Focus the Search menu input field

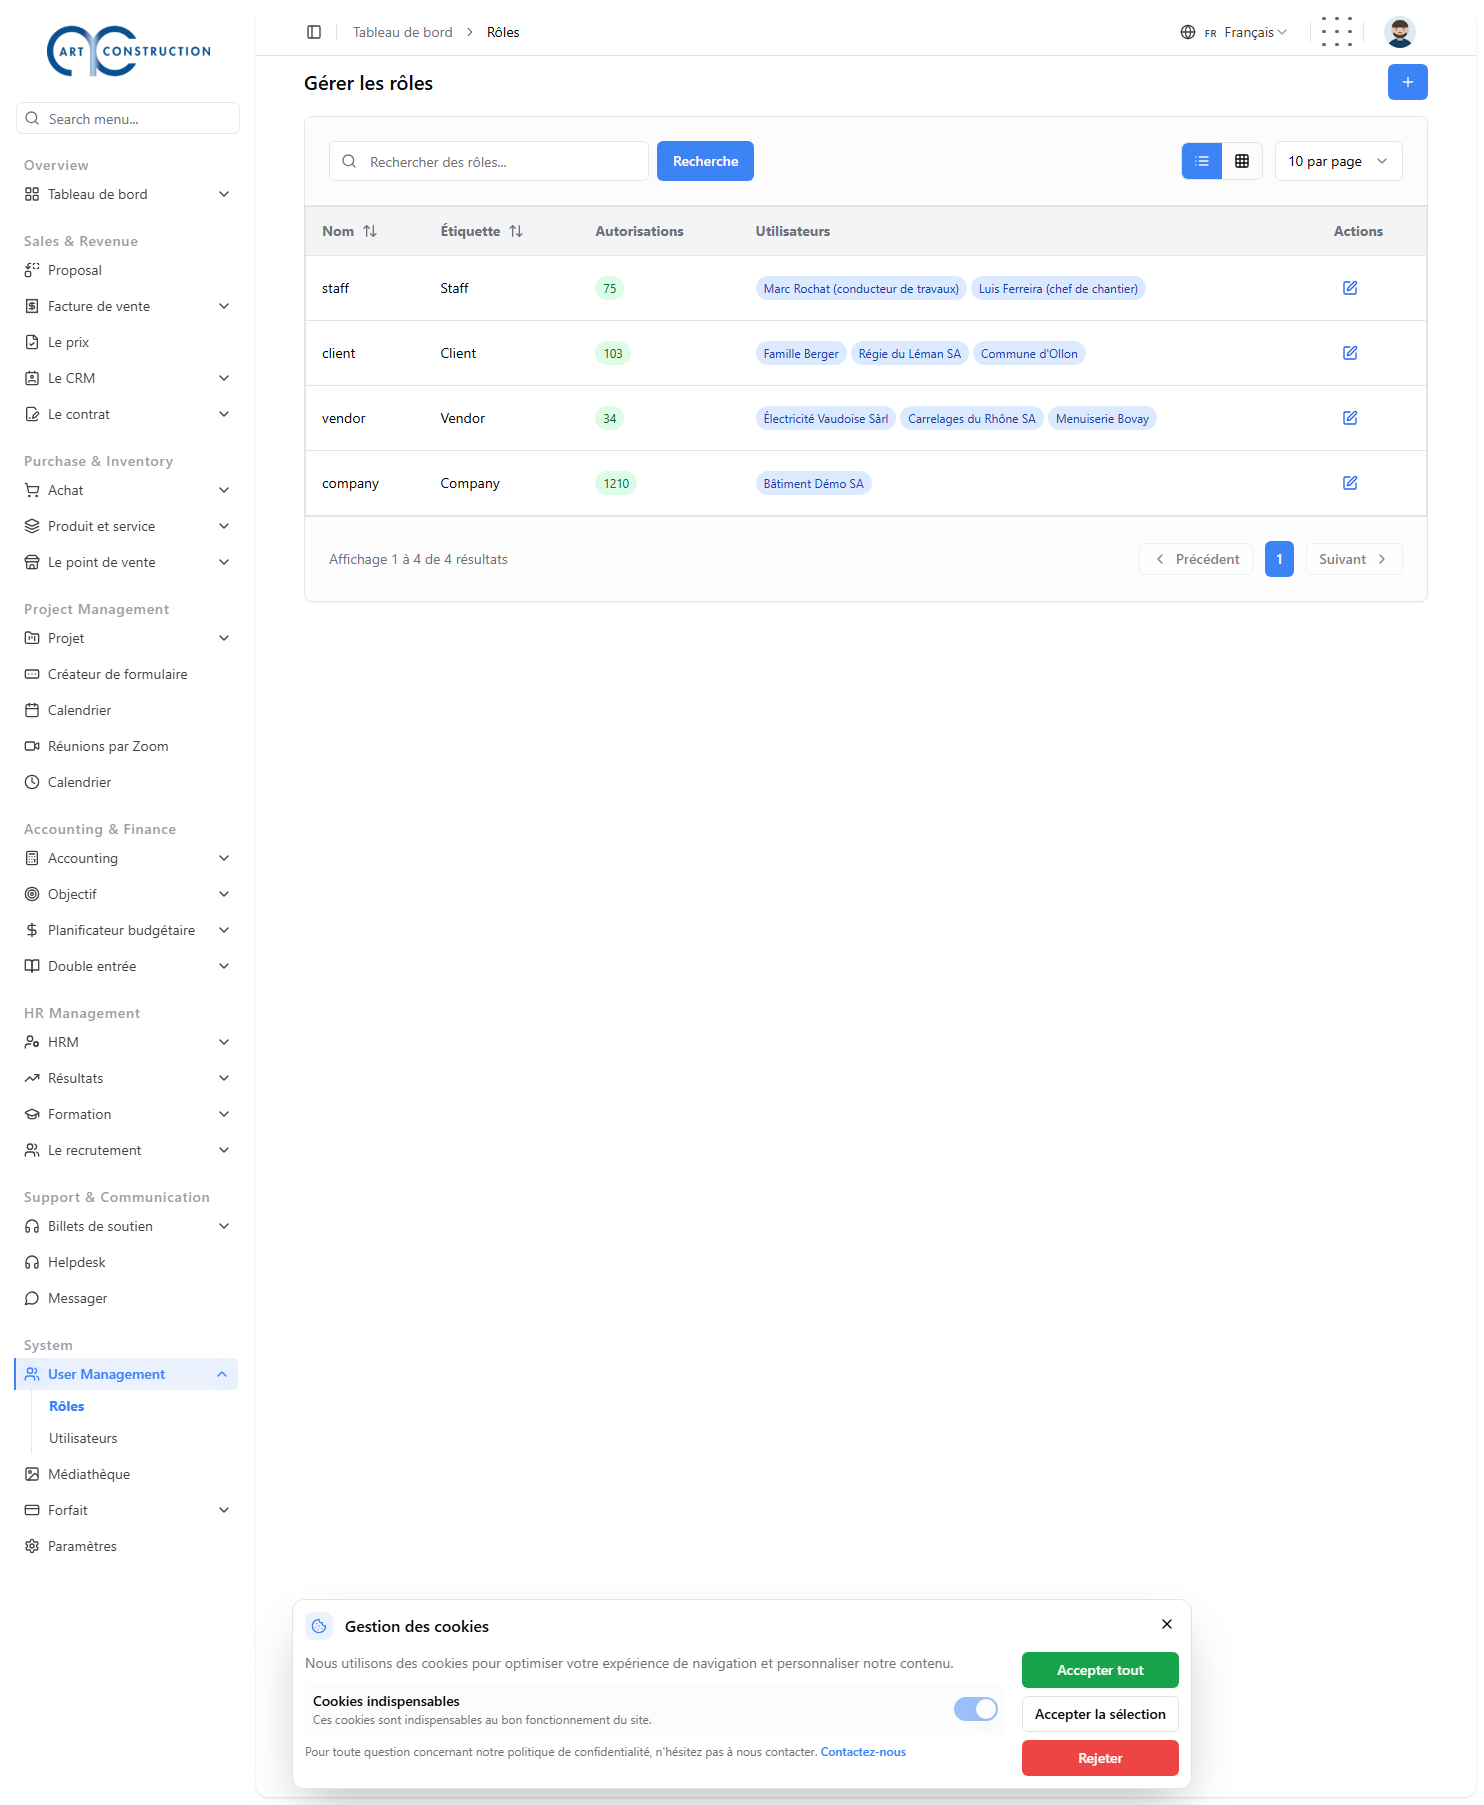click(128, 118)
